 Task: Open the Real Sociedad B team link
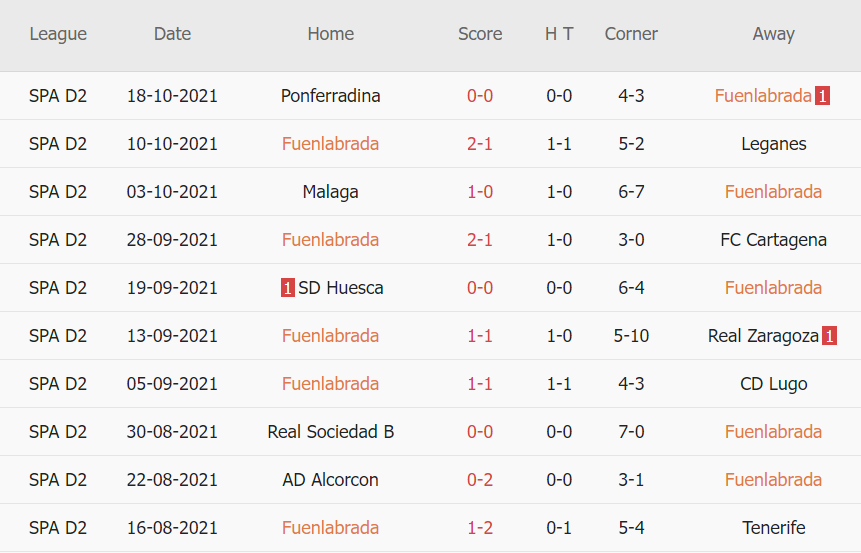[x=330, y=432]
